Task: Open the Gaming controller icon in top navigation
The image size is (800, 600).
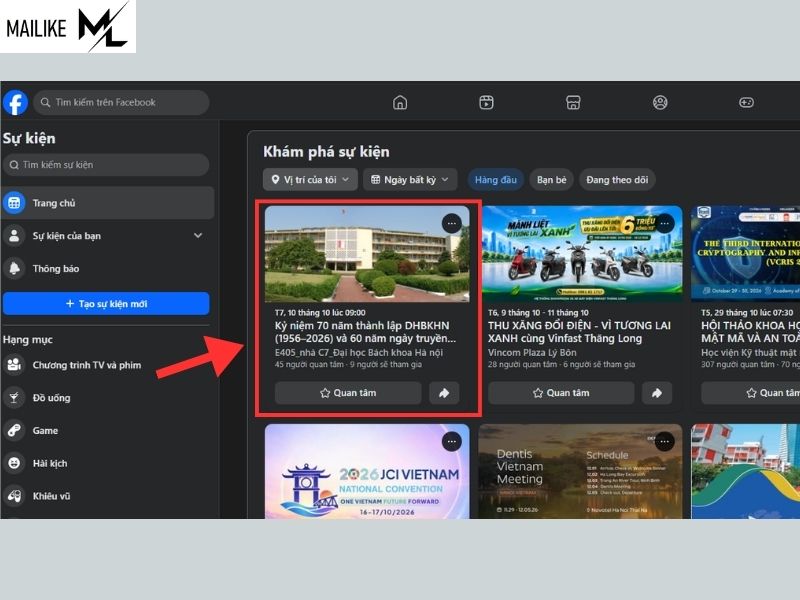Action: [746, 103]
